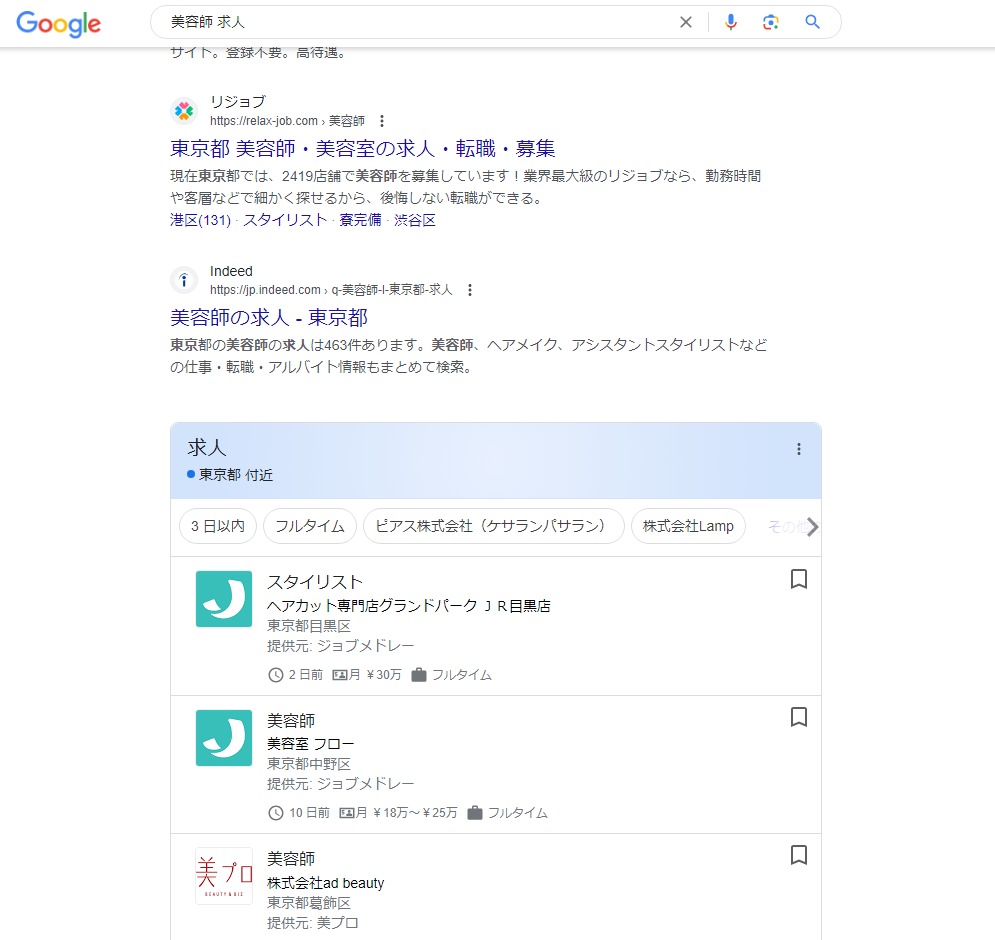Start voice search with microphone icon
The width and height of the screenshot is (995, 940).
click(x=731, y=22)
